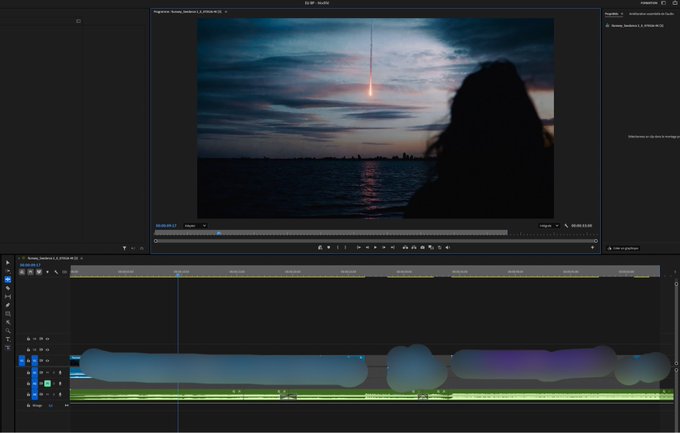Toggle the green mute button on middle audio track
Image resolution: width=680 pixels, height=433 pixels.
click(x=48, y=384)
